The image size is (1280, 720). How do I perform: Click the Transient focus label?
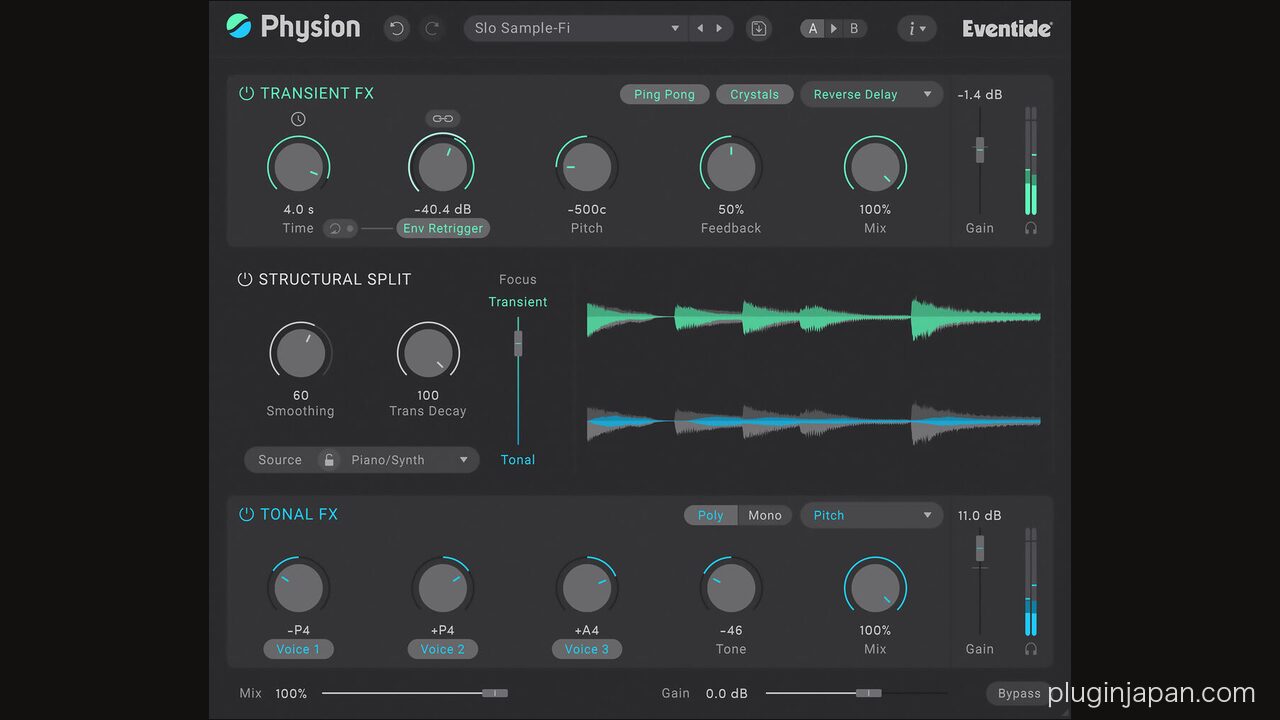[x=518, y=302]
